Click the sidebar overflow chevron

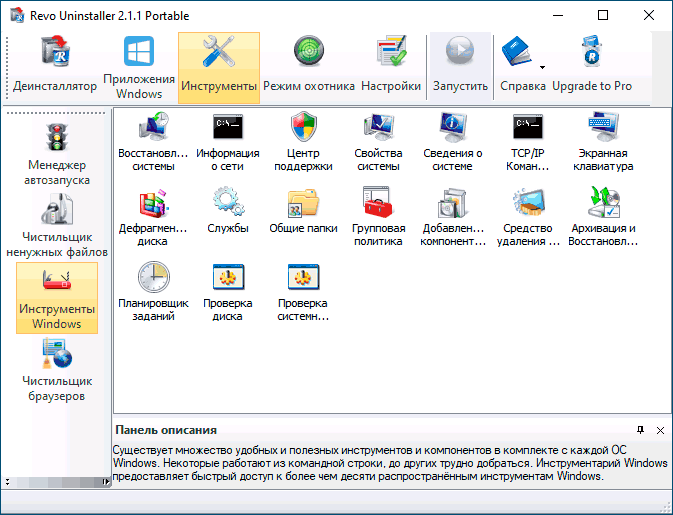point(7,482)
